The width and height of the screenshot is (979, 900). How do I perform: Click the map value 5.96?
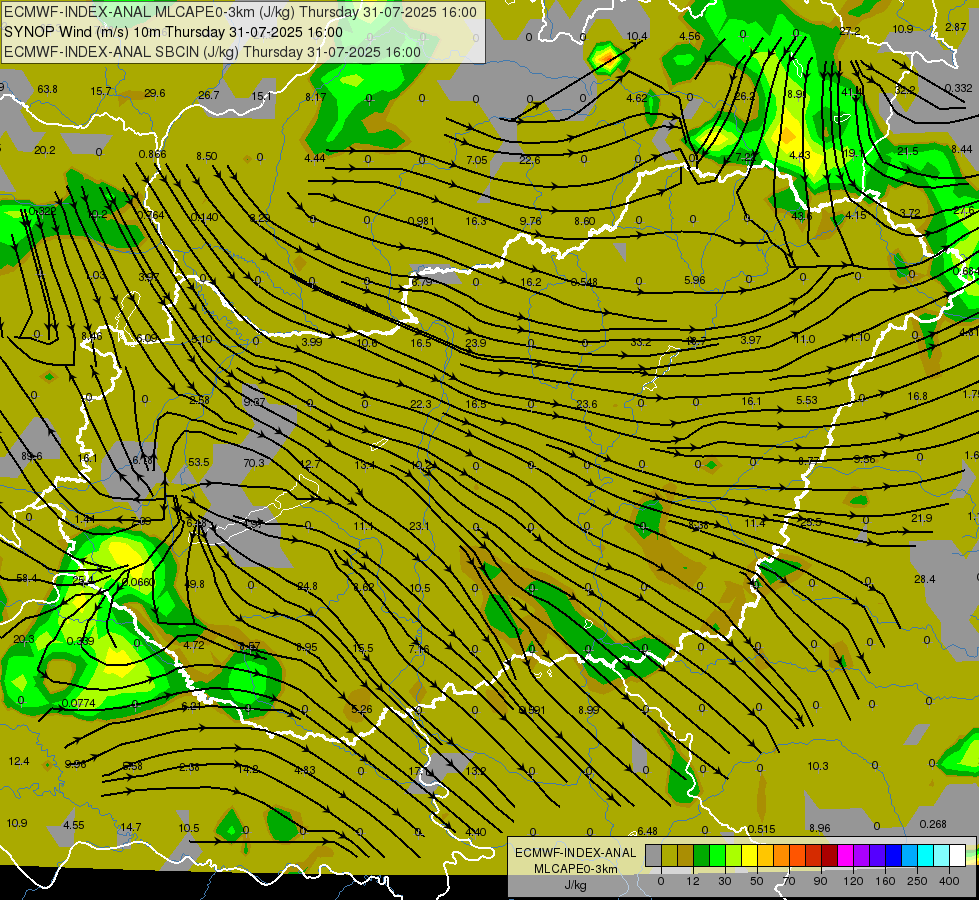695,280
